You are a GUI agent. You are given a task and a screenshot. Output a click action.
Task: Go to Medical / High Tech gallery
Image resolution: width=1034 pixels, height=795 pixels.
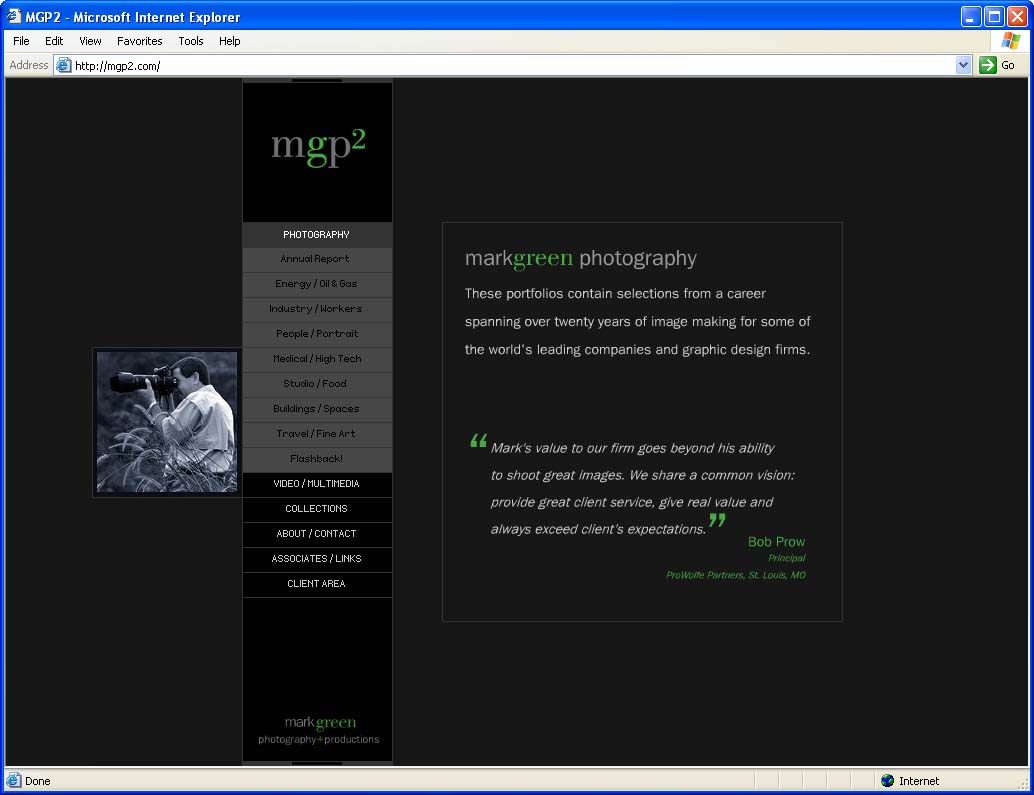pyautogui.click(x=316, y=359)
